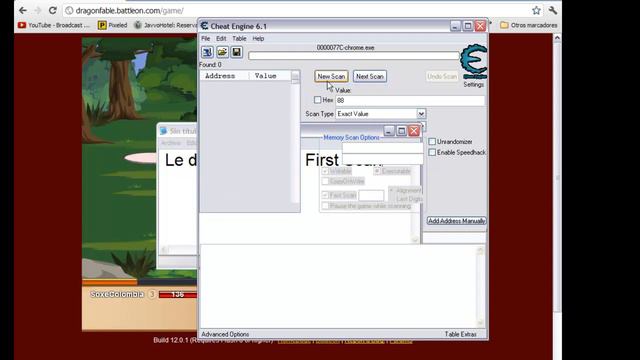Toggle the Executable checkbox
The height and width of the screenshot is (360, 640).
coord(377,171)
